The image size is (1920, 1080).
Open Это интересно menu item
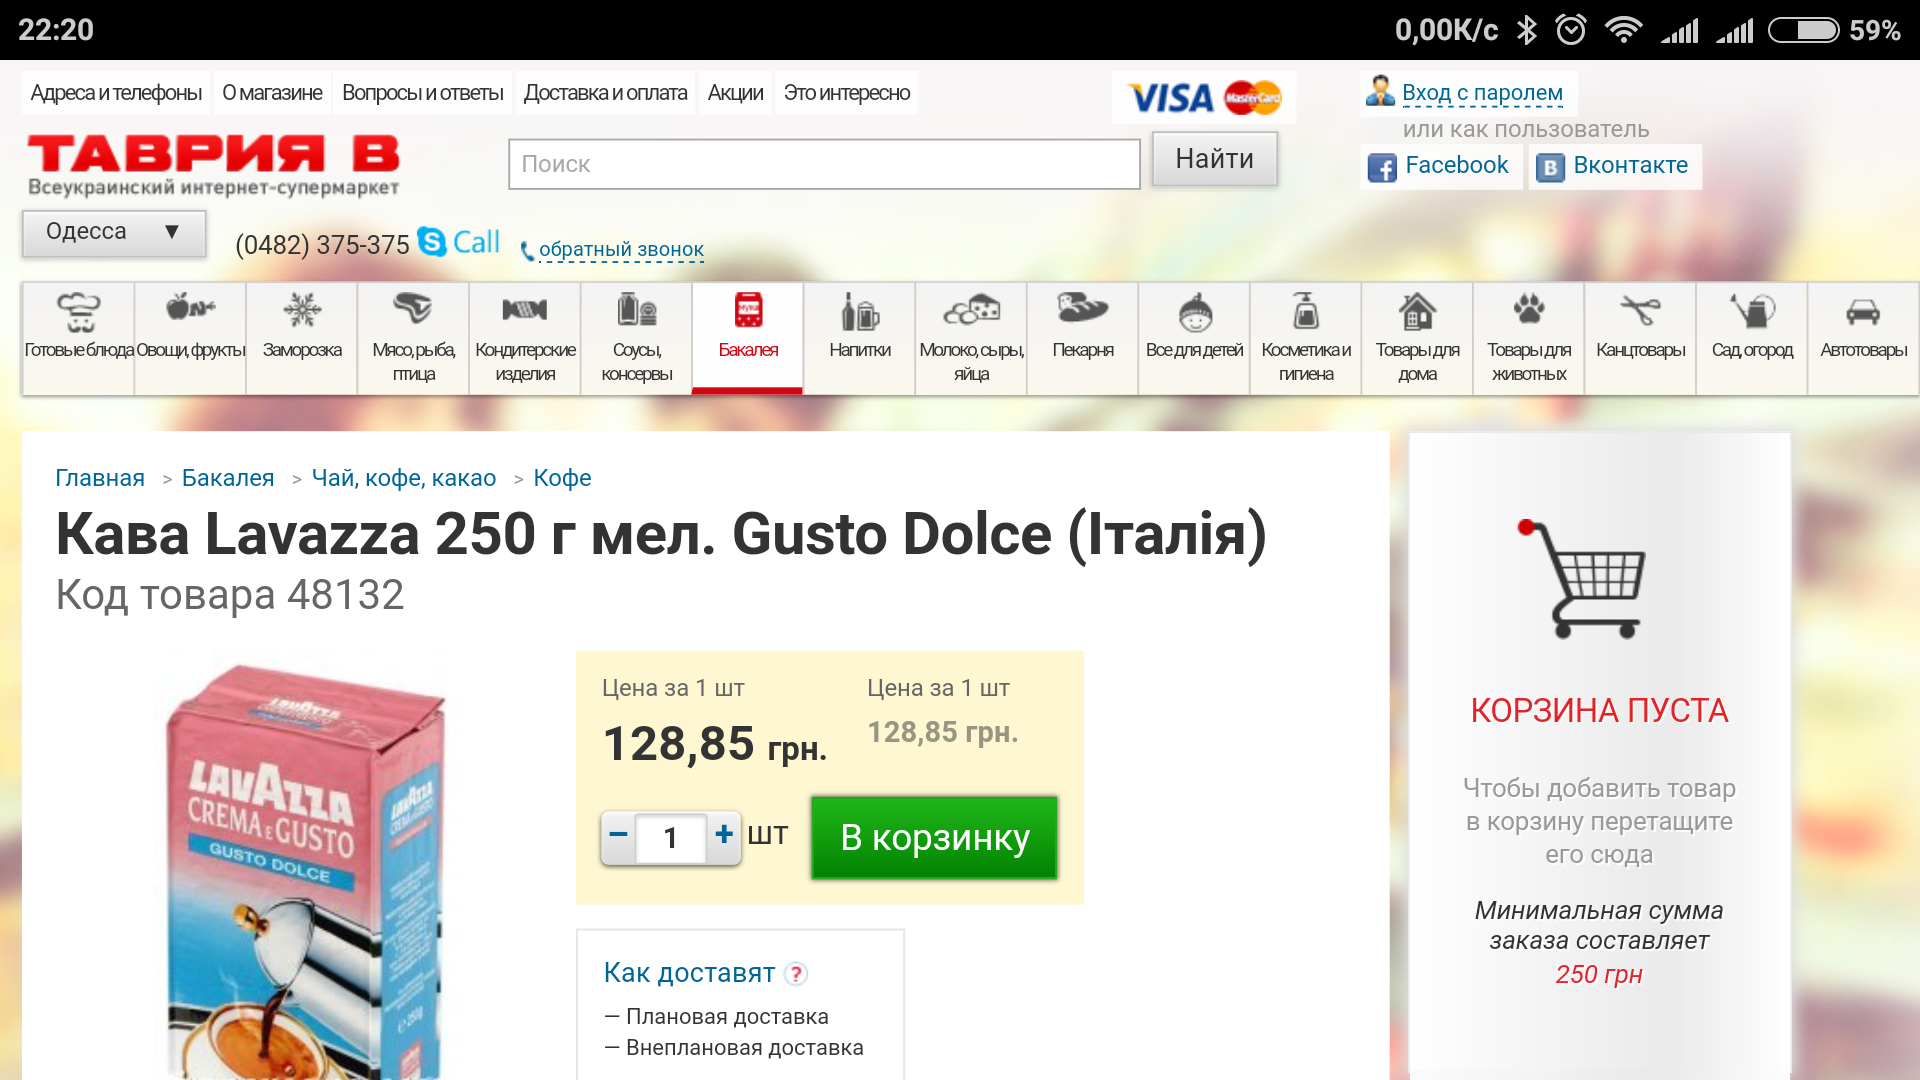847,93
